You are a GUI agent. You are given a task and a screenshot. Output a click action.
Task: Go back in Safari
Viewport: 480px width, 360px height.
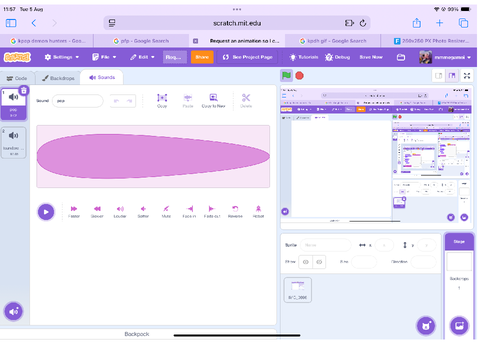(x=34, y=23)
